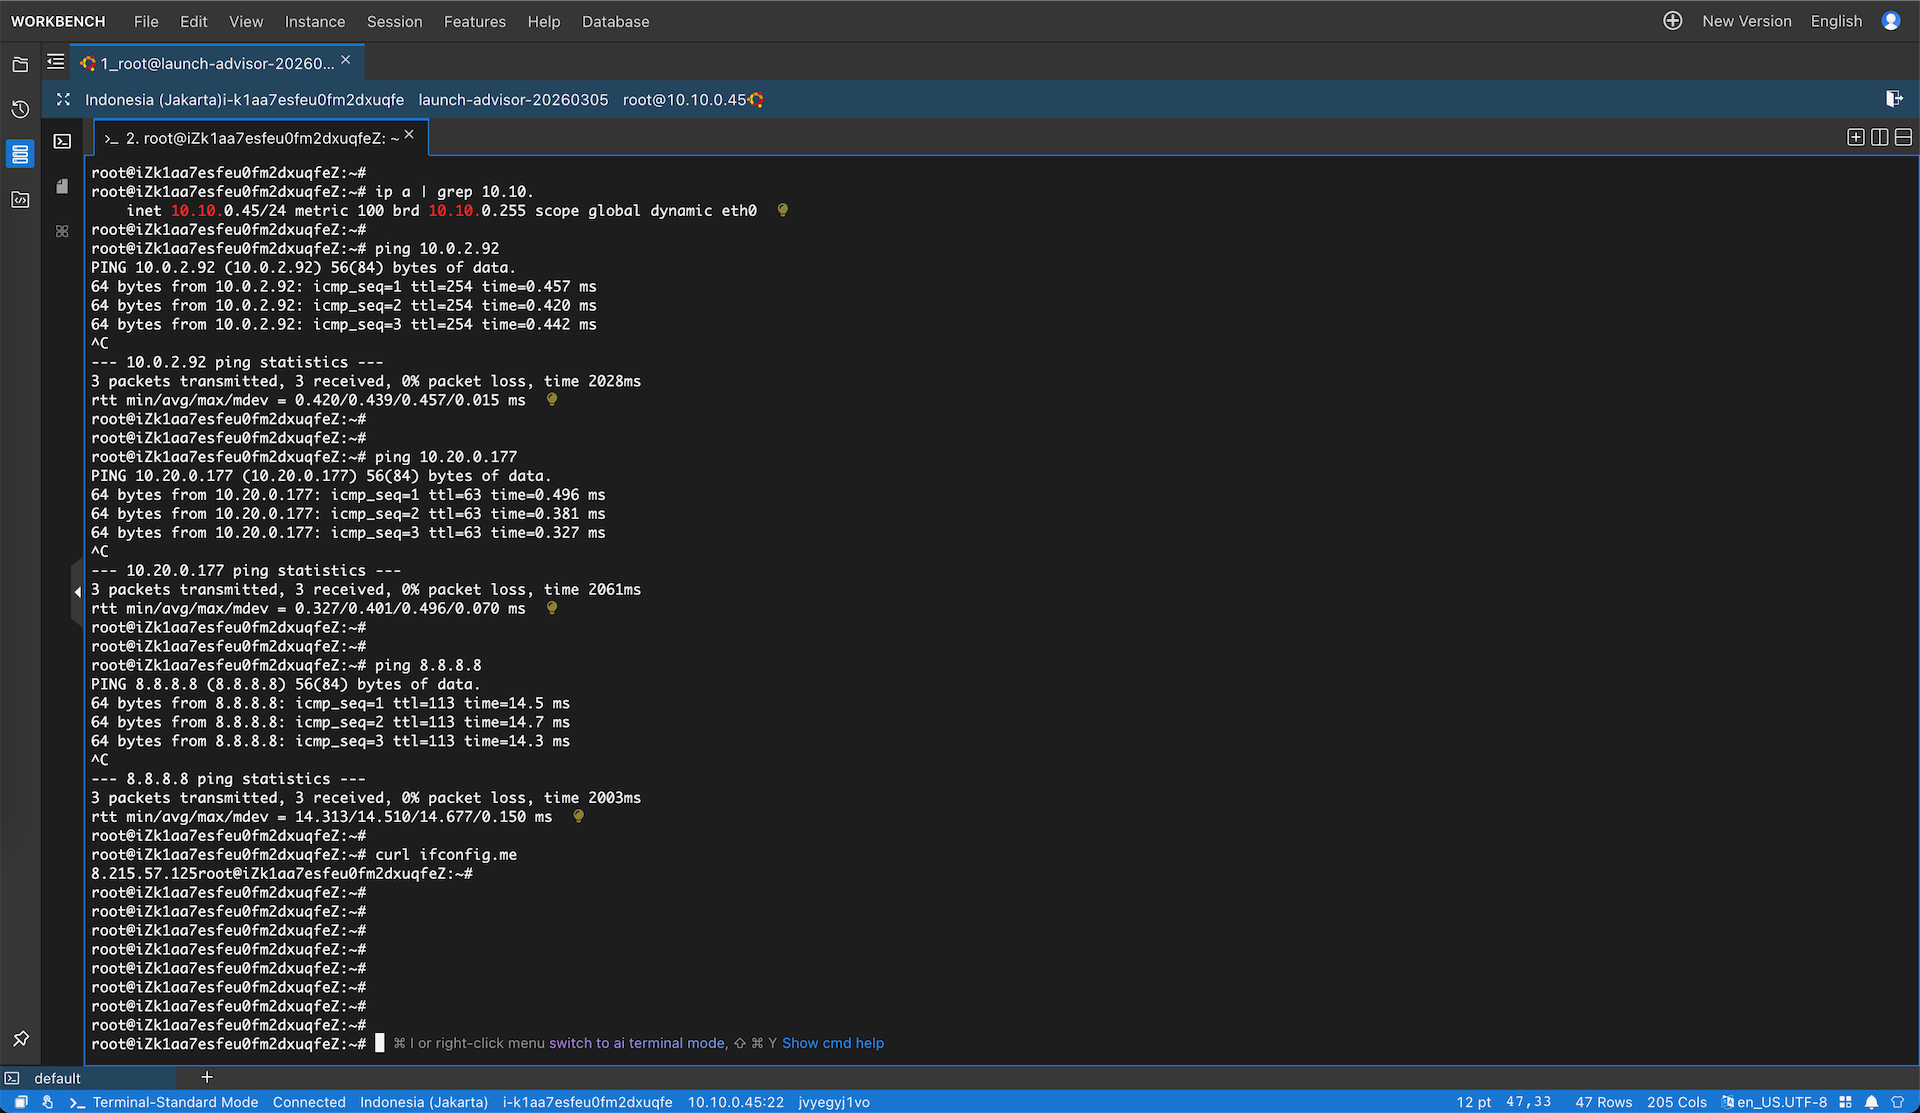Add a new terminal group with the plus button
1920x1113 pixels.
[x=207, y=1077]
